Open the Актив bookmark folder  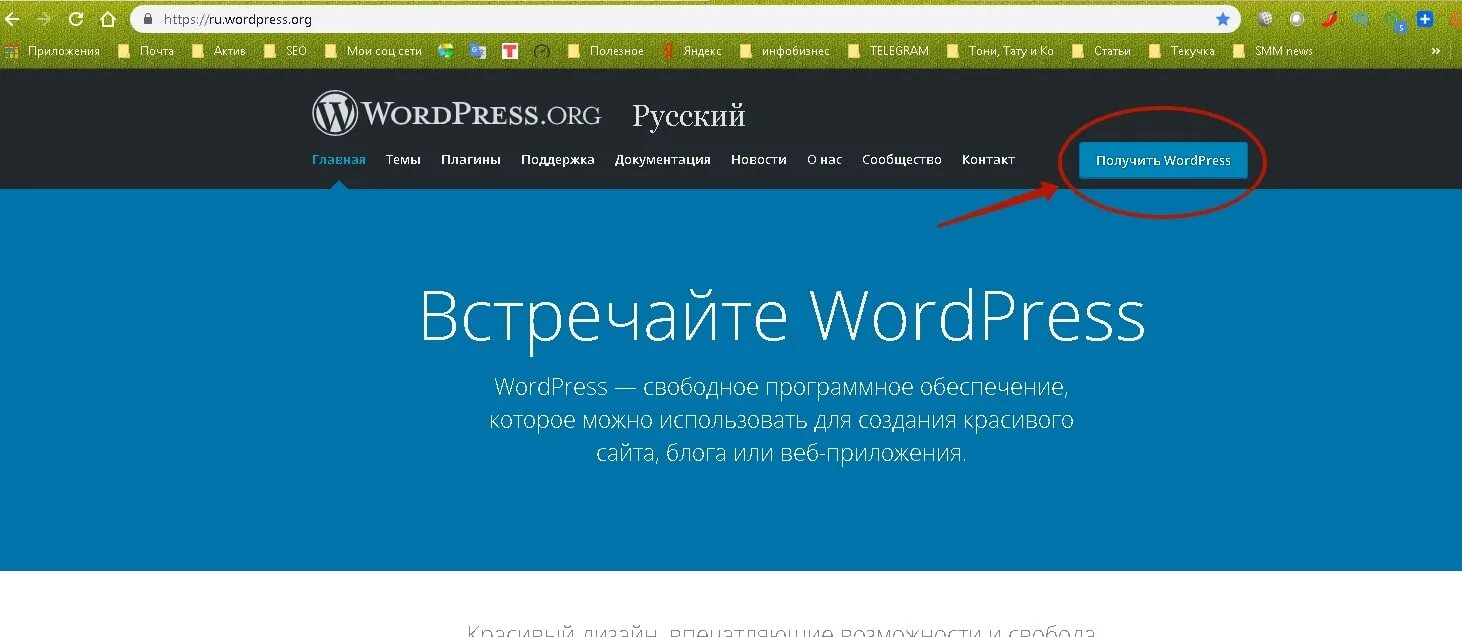(218, 51)
